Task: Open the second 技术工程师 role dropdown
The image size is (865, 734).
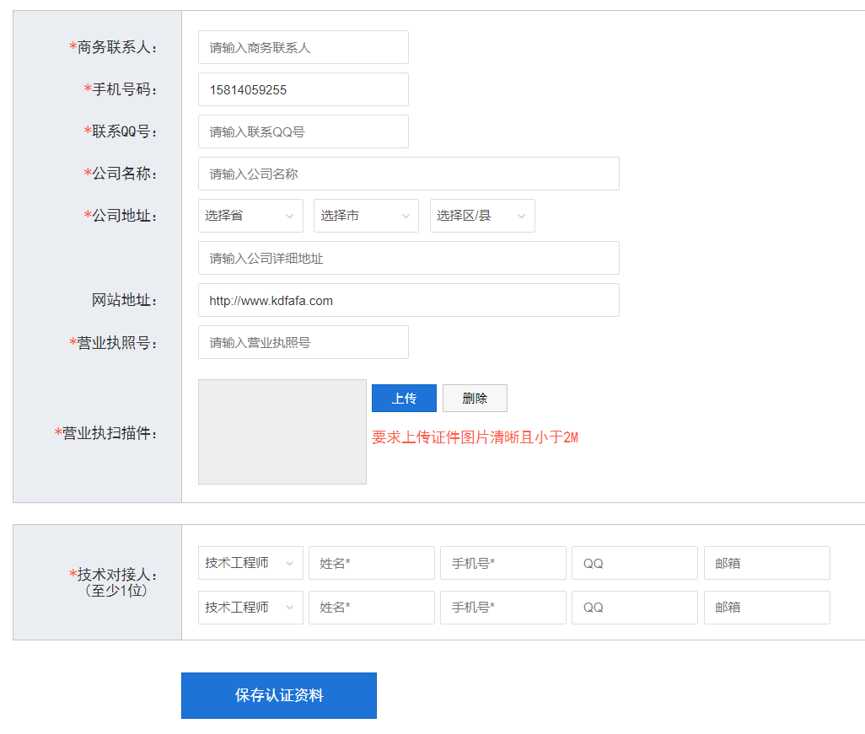Action: point(249,607)
